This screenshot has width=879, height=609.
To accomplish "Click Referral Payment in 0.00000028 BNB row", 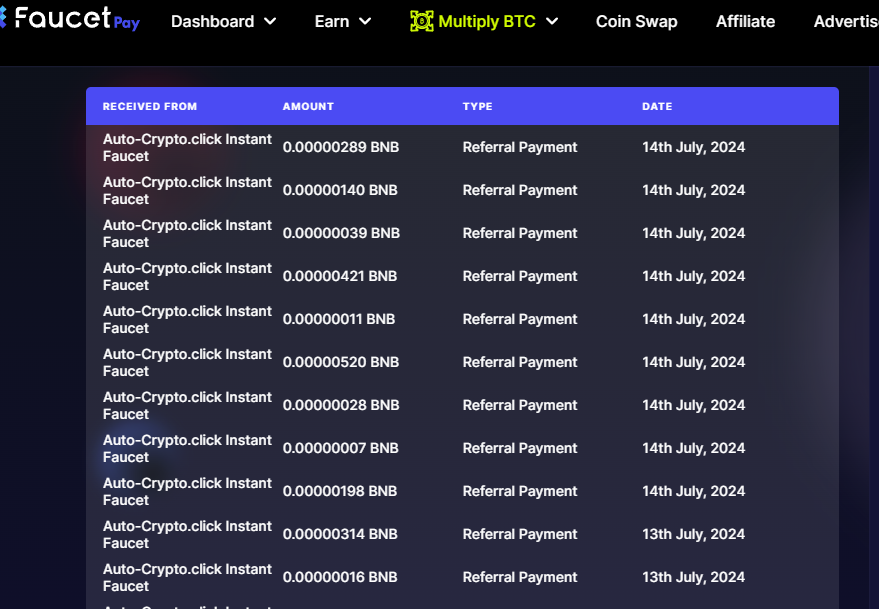I will [520, 405].
